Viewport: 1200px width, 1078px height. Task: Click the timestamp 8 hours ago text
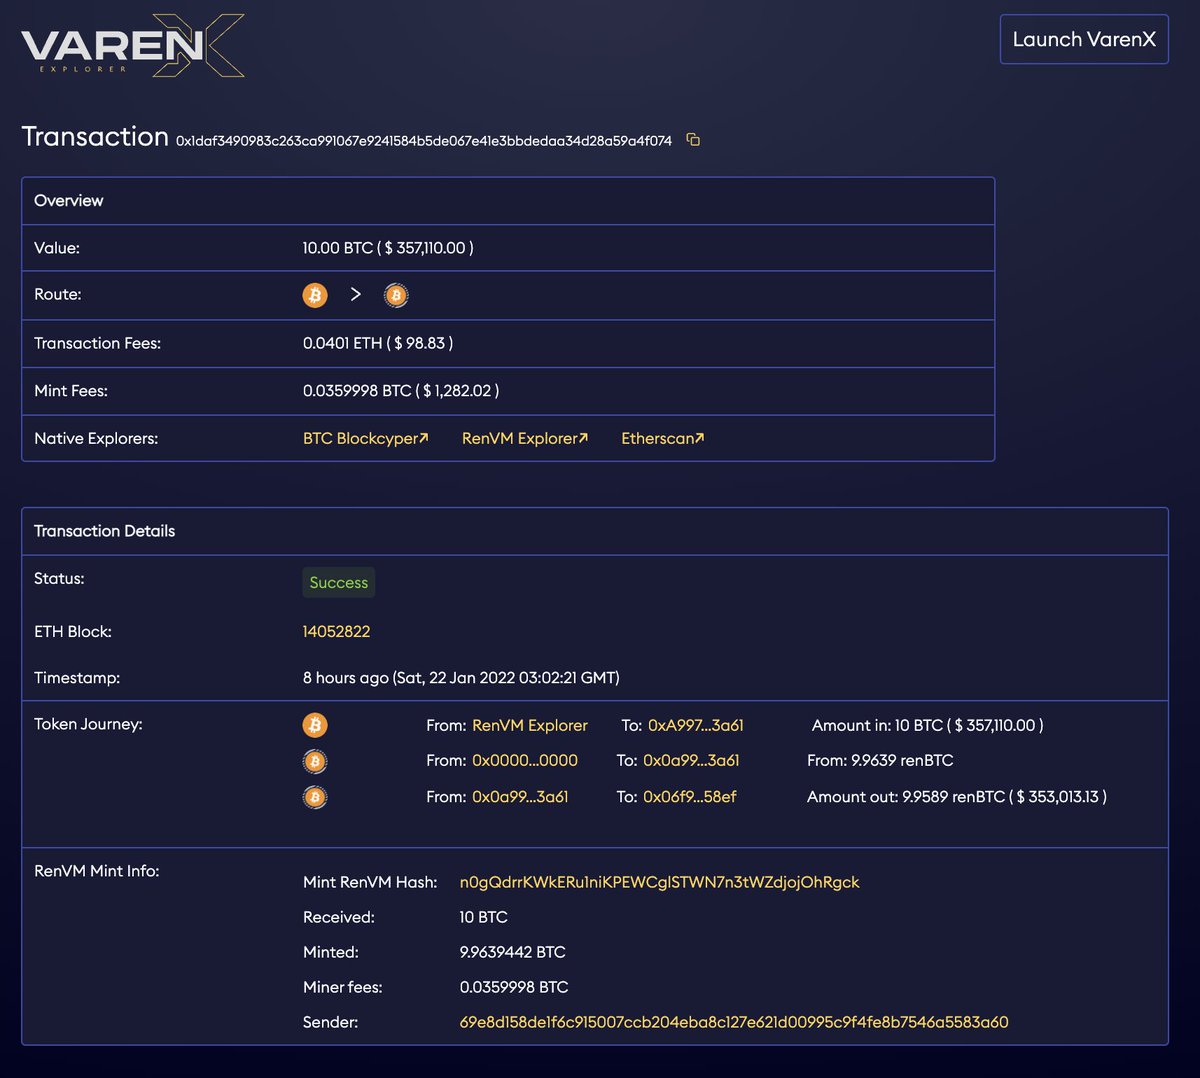(461, 677)
